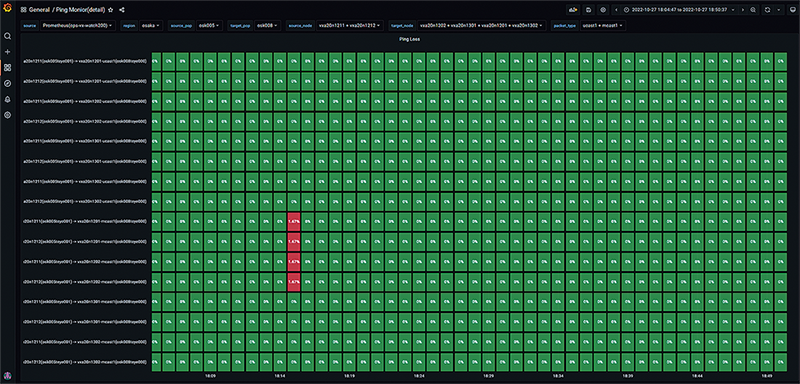Open the dashboards grid icon in sidebar
The width and height of the screenshot is (800, 384).
7,67
